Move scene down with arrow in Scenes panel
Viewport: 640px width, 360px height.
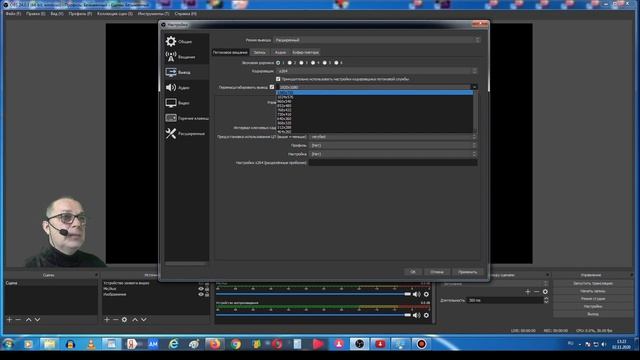pyautogui.click(x=37, y=320)
